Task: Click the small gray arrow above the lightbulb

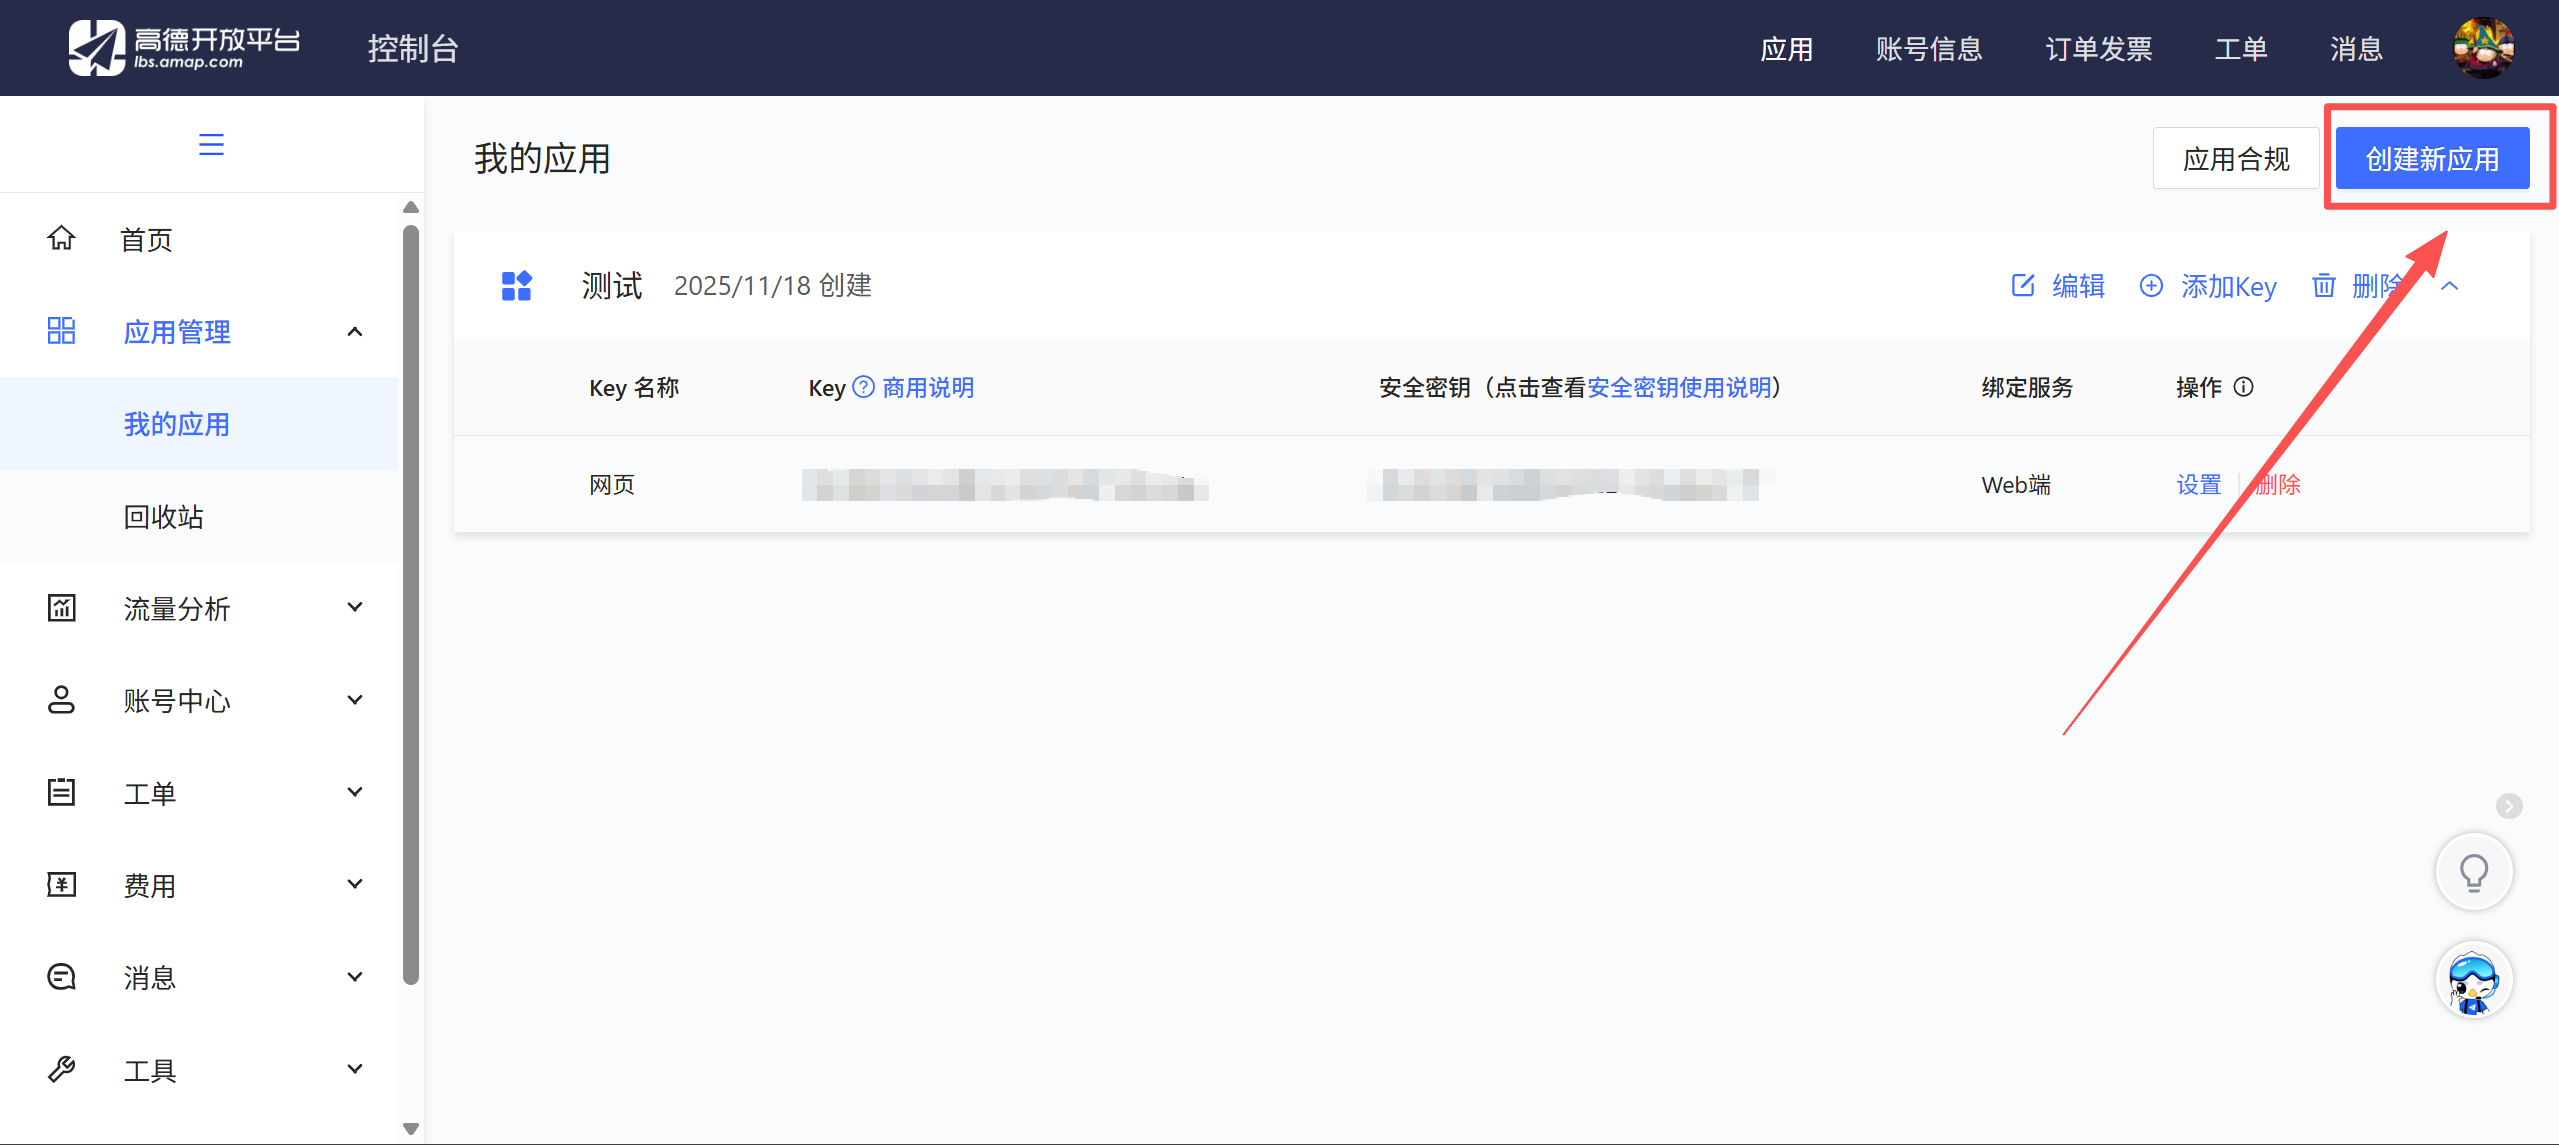Action: pyautogui.click(x=2508, y=806)
